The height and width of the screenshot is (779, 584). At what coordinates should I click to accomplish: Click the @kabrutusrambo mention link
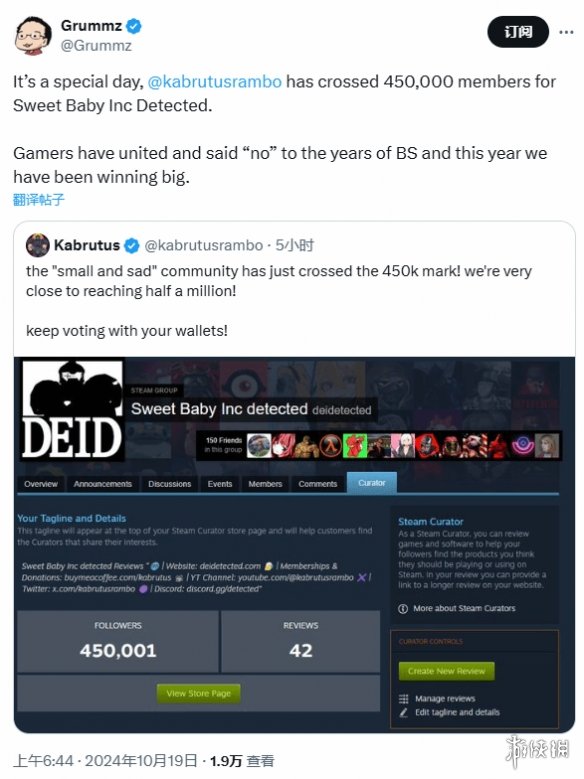click(x=215, y=81)
